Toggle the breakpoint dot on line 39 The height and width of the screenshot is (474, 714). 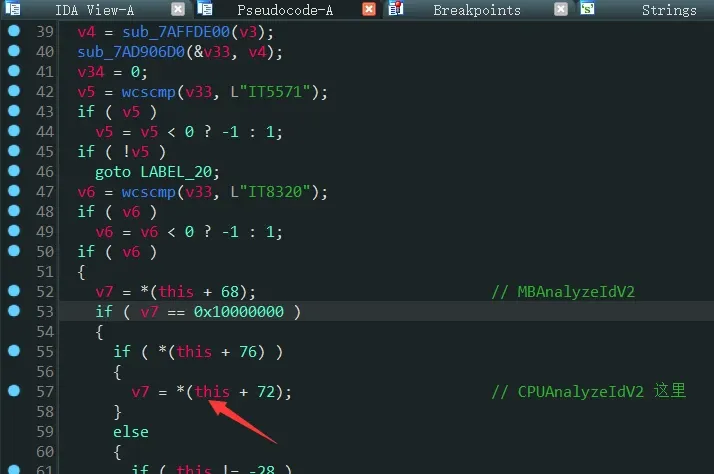(14, 31)
